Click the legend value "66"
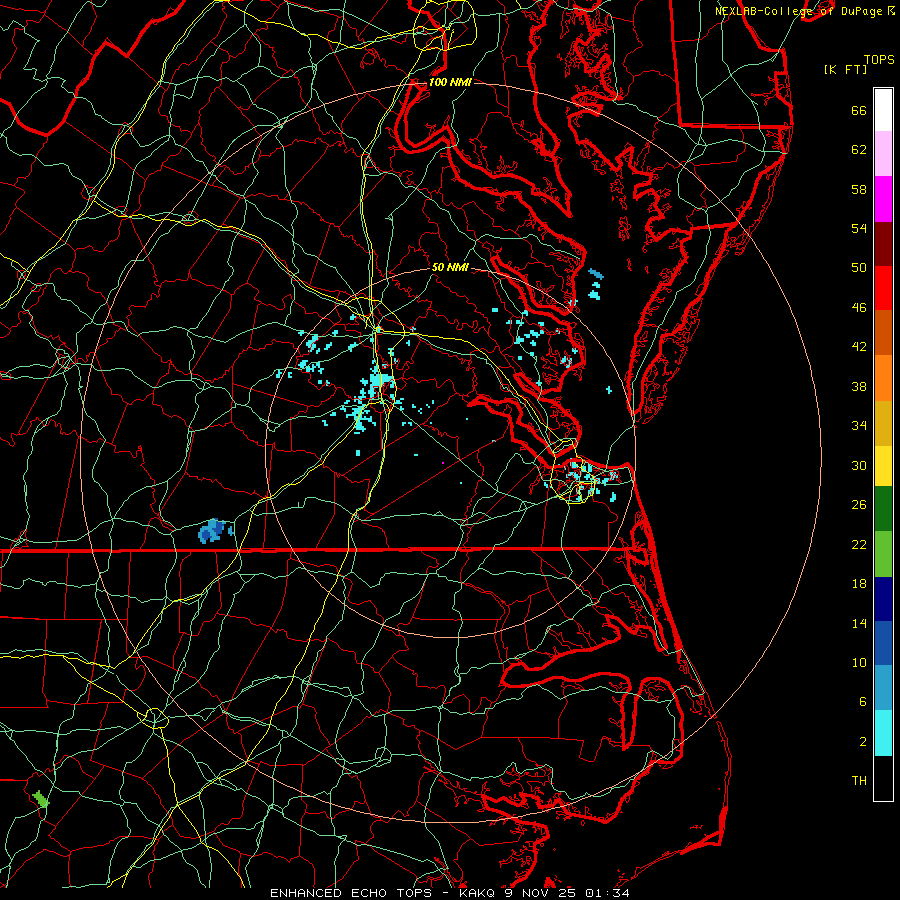Image resolution: width=900 pixels, height=900 pixels. 859,110
